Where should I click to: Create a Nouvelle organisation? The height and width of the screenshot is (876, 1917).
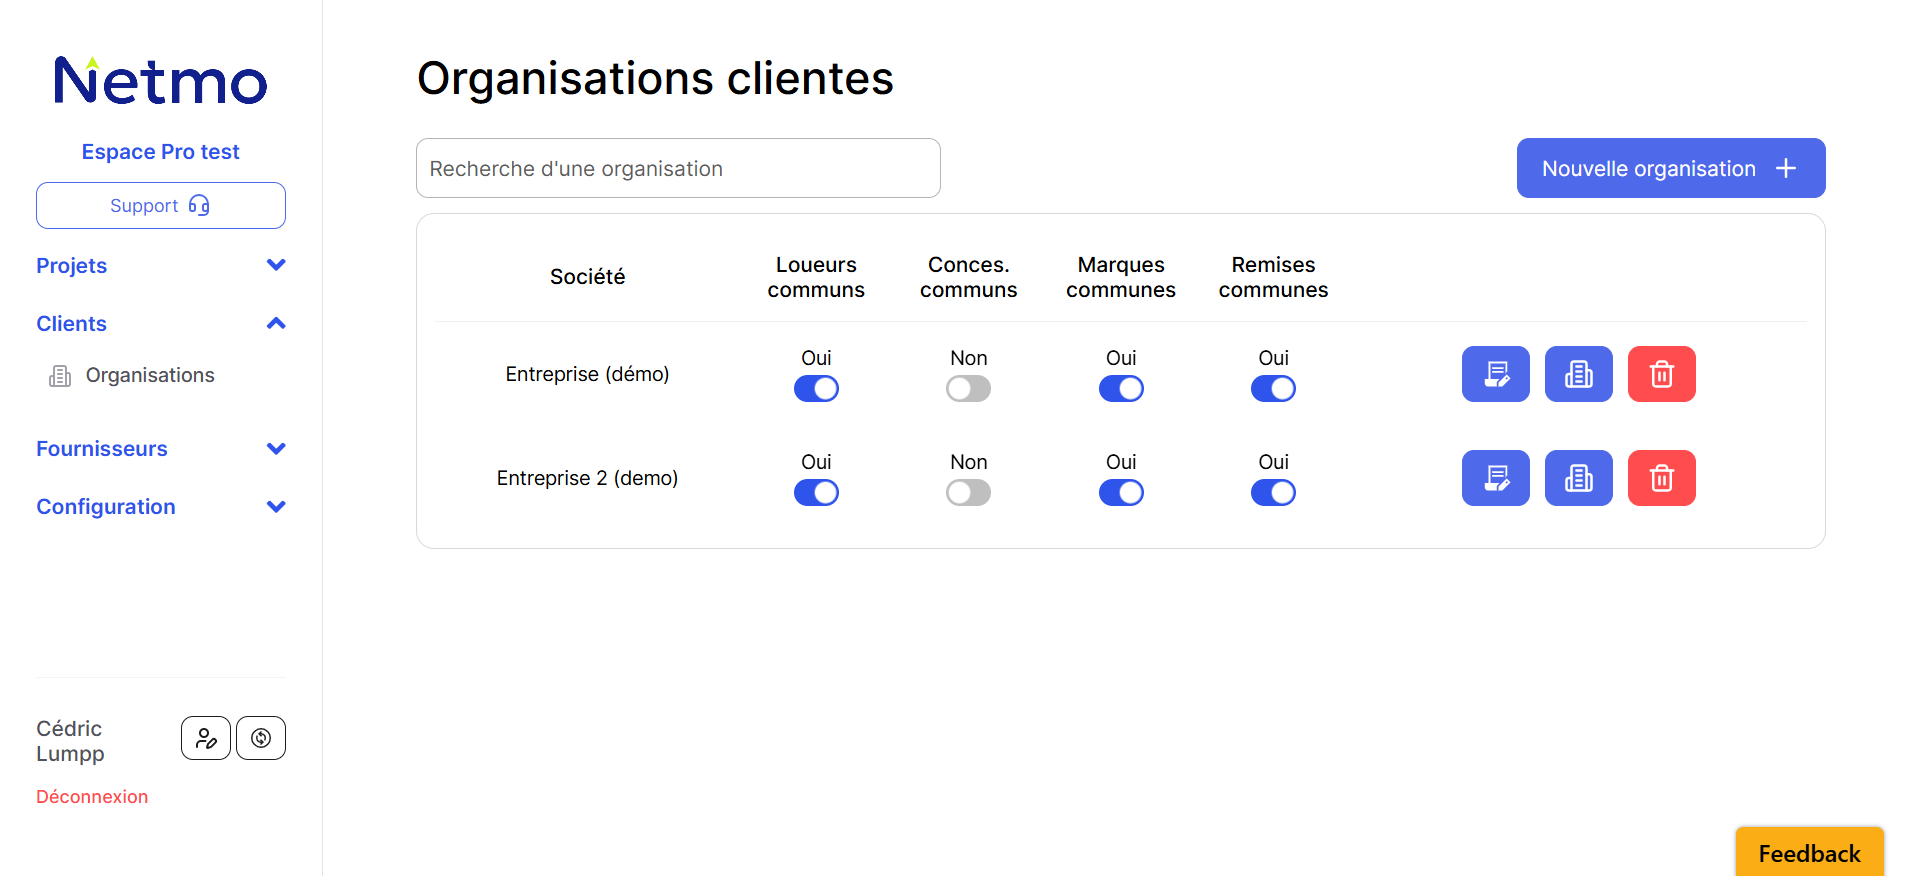1671,168
